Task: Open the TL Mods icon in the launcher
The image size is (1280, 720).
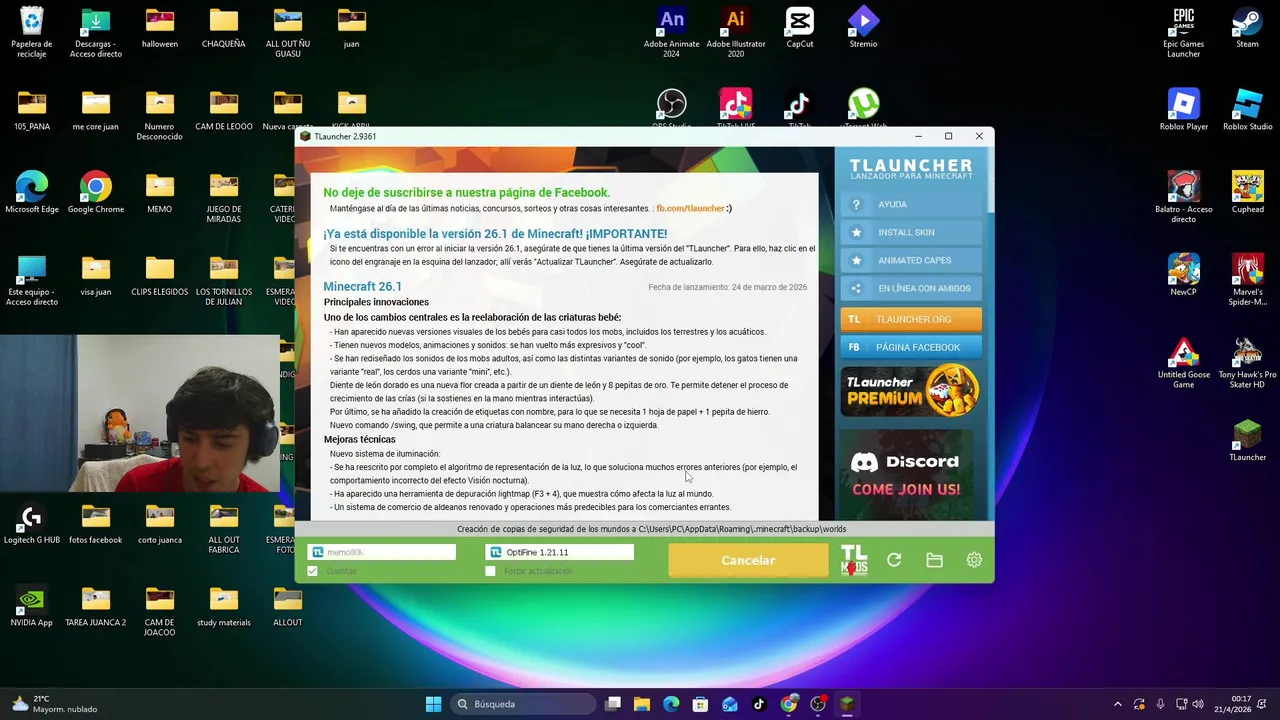Action: click(854, 560)
